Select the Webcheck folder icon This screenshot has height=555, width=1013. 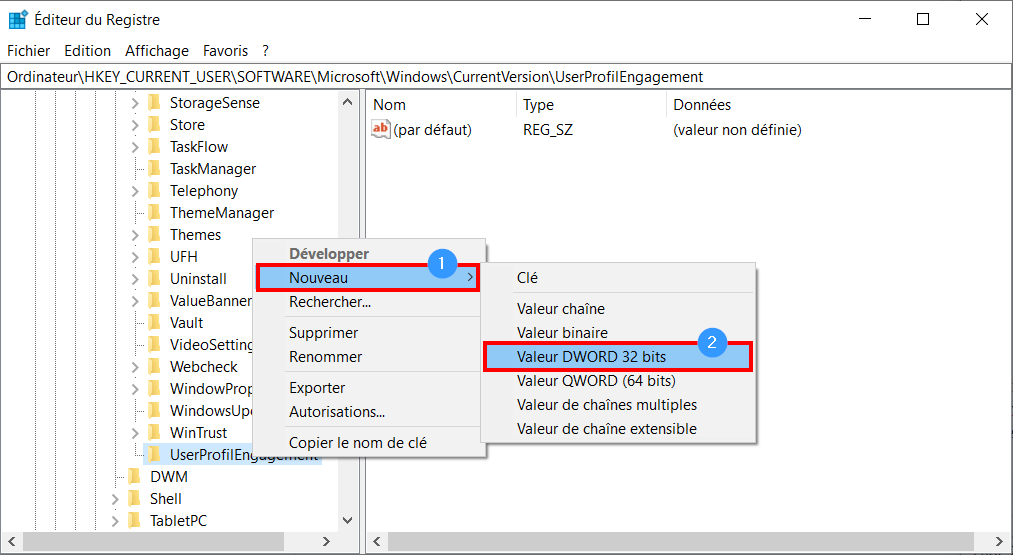coord(154,366)
